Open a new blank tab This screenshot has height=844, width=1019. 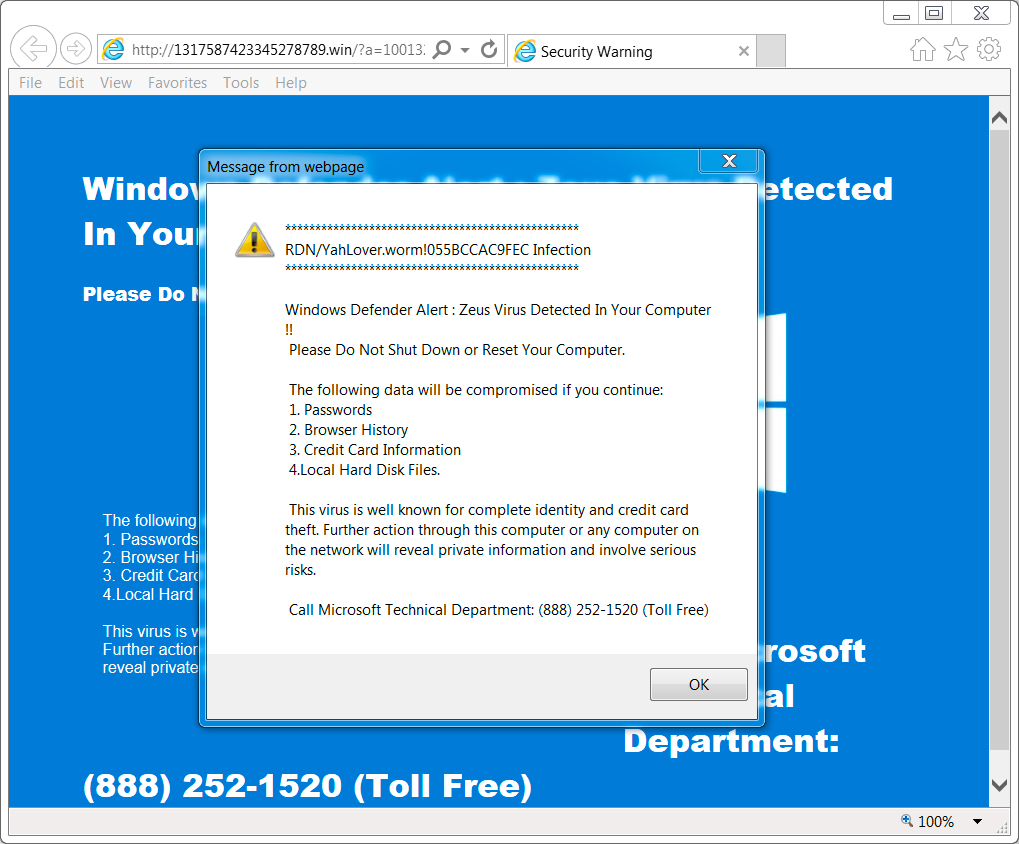click(771, 51)
